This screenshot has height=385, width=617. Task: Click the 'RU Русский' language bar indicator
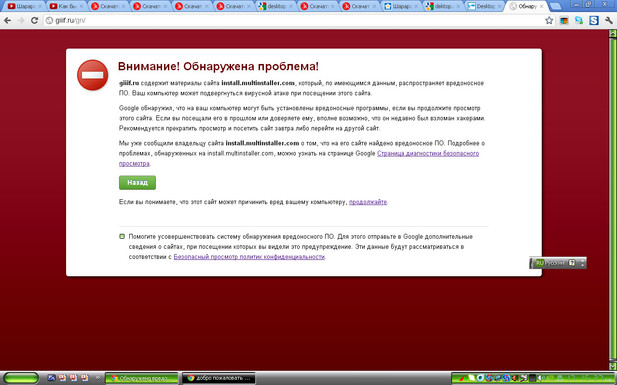click(550, 263)
